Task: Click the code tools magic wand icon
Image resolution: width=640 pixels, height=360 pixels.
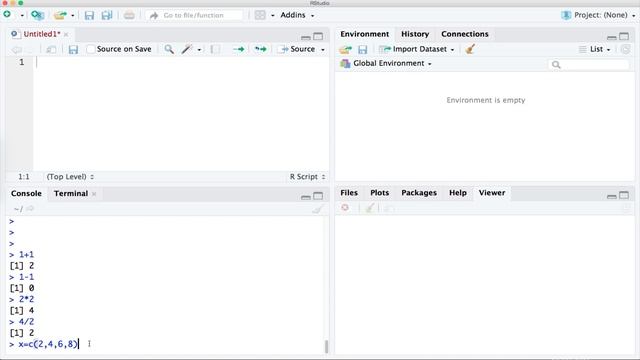Action: [x=187, y=49]
